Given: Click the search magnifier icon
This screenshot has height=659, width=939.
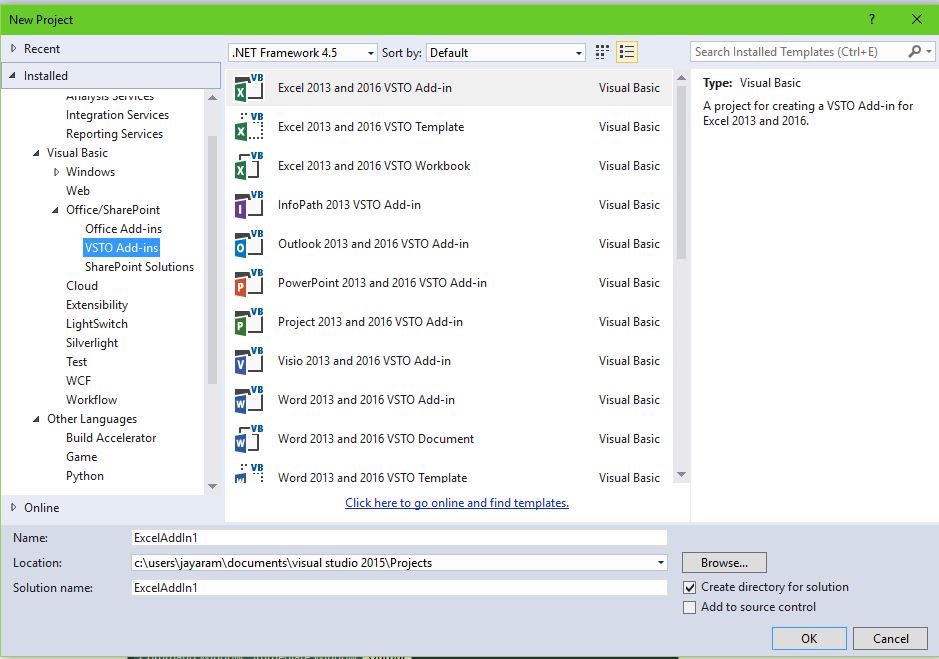Looking at the screenshot, I should click(914, 52).
